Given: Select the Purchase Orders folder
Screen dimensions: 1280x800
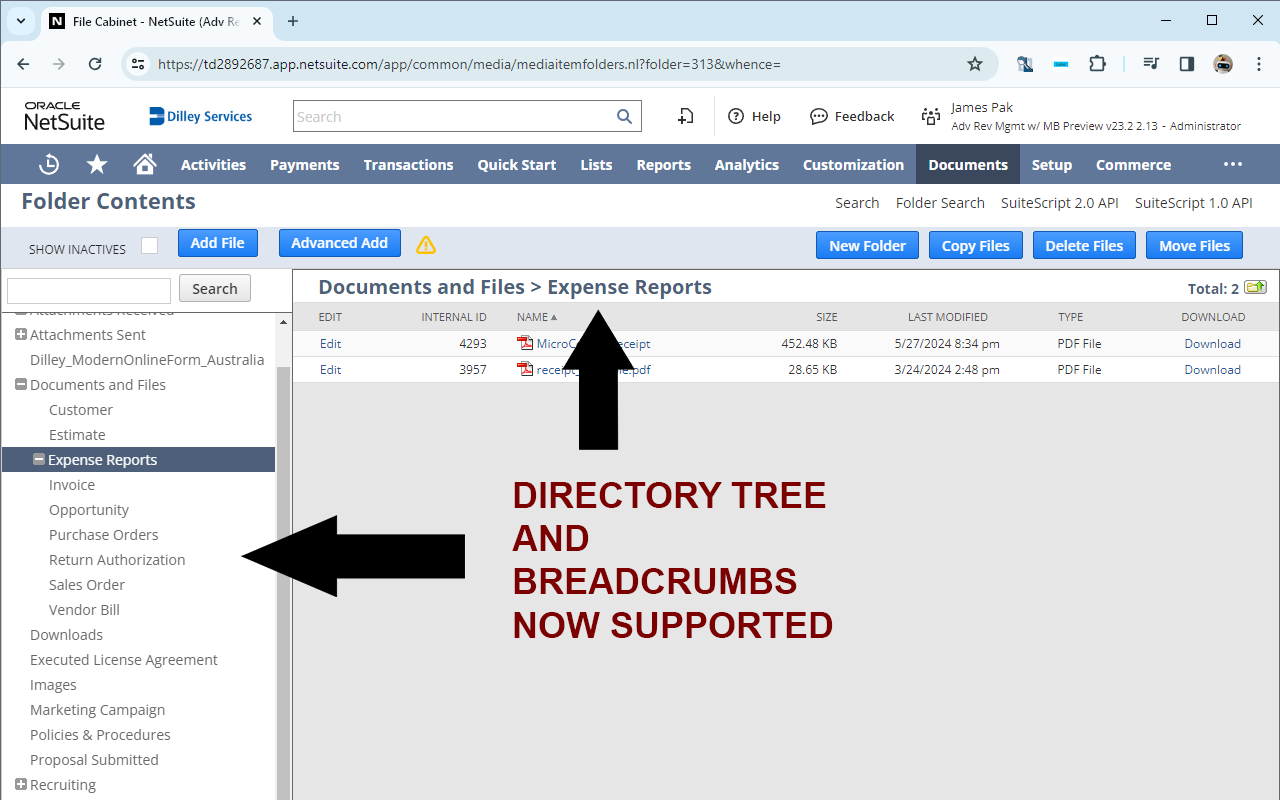Looking at the screenshot, I should click(104, 535).
